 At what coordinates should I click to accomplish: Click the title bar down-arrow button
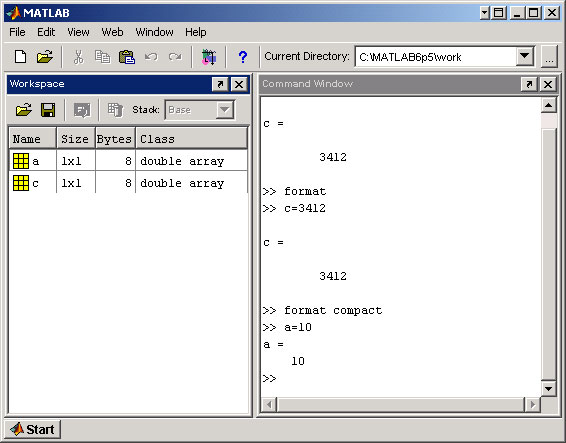click(x=485, y=13)
